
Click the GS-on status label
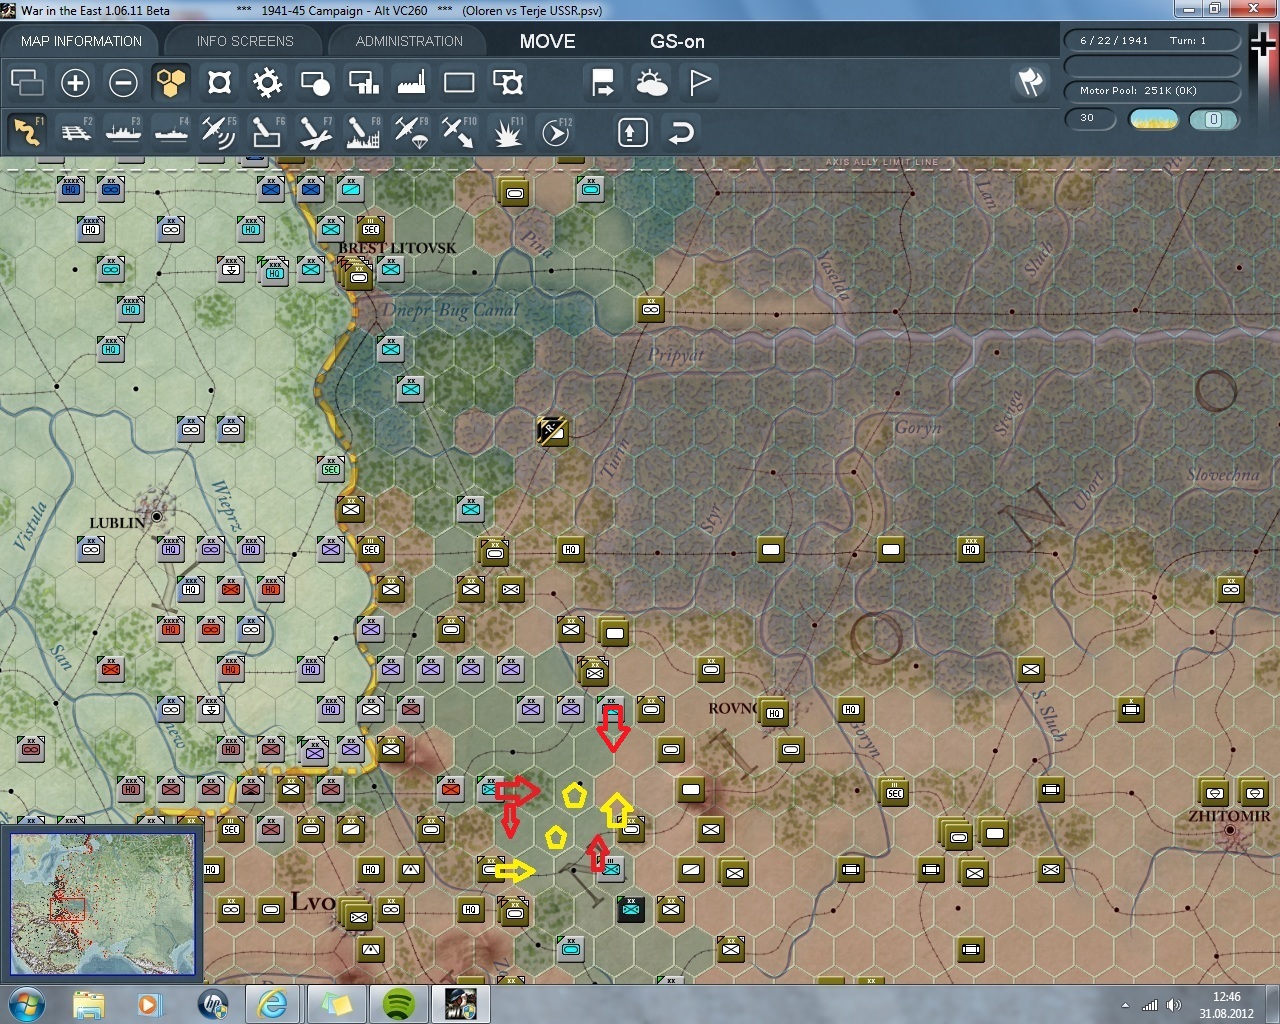pos(677,41)
